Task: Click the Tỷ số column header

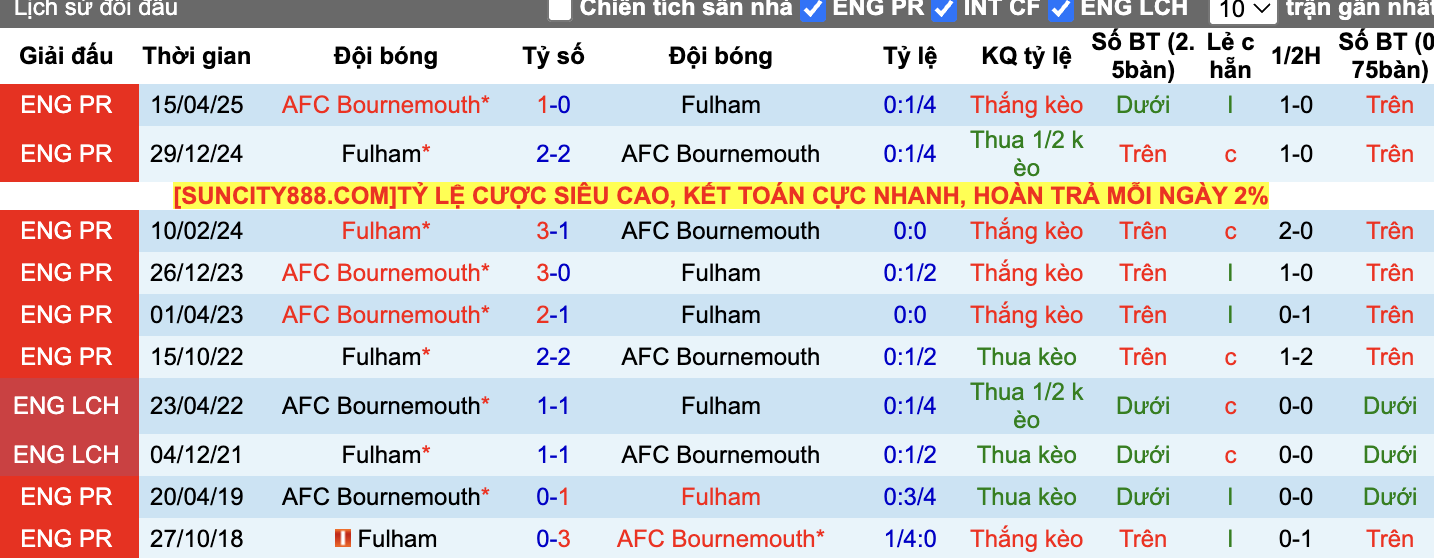Action: [x=553, y=56]
